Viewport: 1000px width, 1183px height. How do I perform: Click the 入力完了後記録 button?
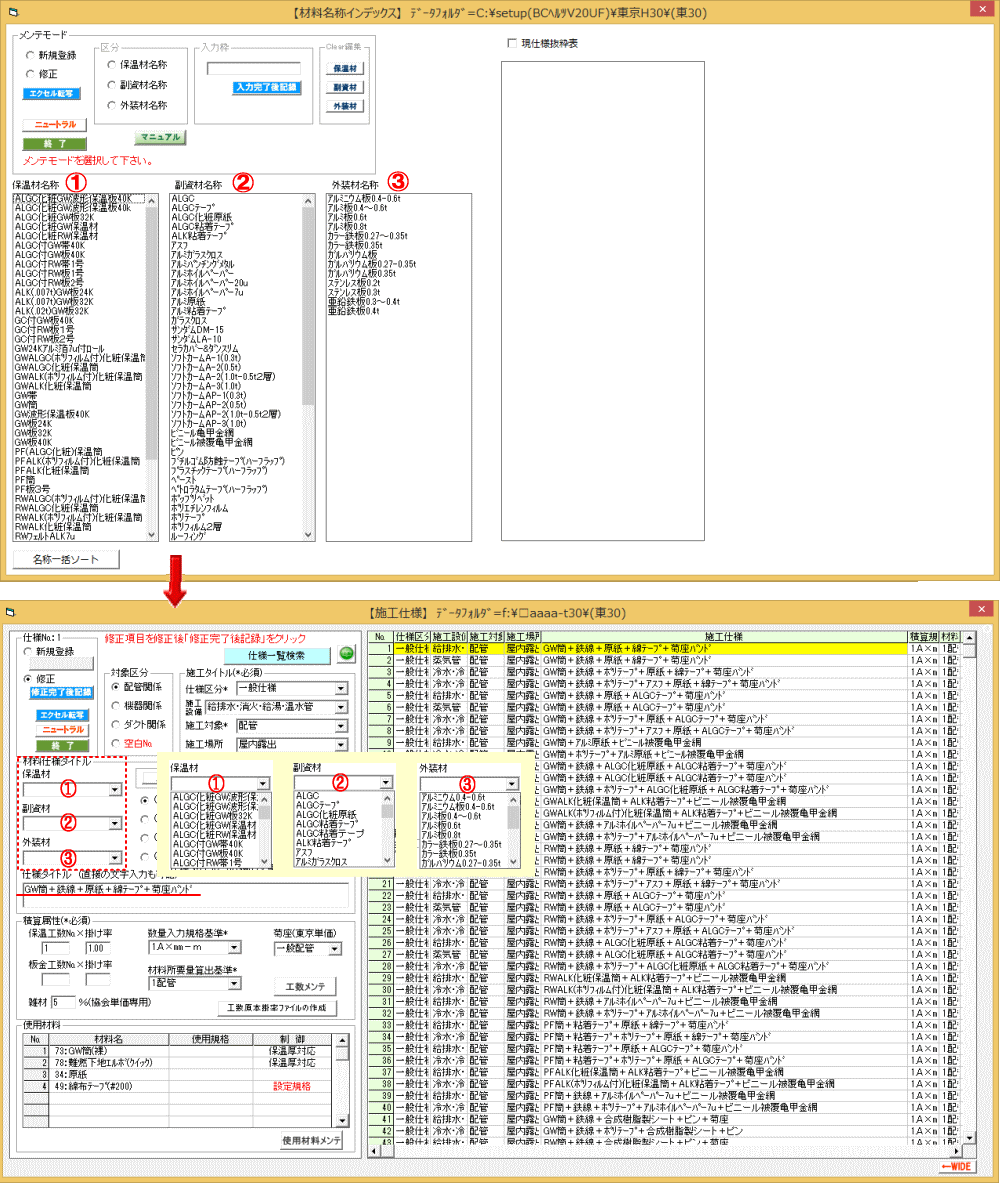pyautogui.click(x=266, y=88)
